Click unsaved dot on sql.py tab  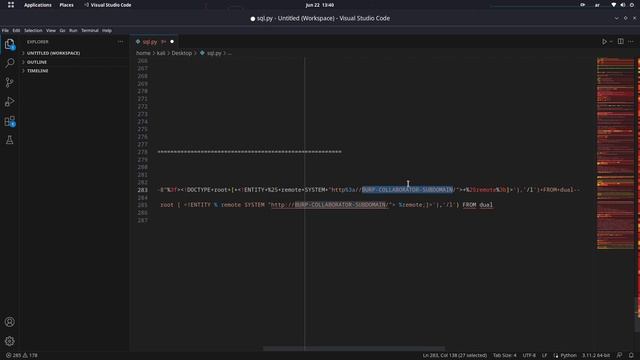pyautogui.click(x=172, y=42)
